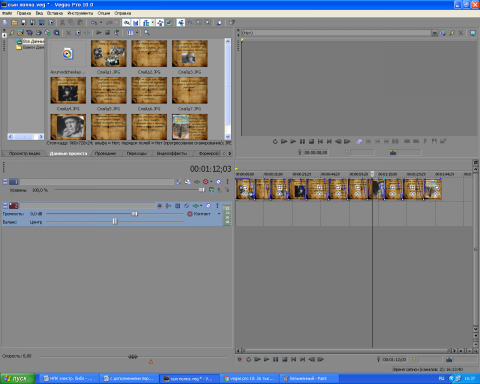Open the Правка menu
This screenshot has height=384, width=480.
click(24, 13)
